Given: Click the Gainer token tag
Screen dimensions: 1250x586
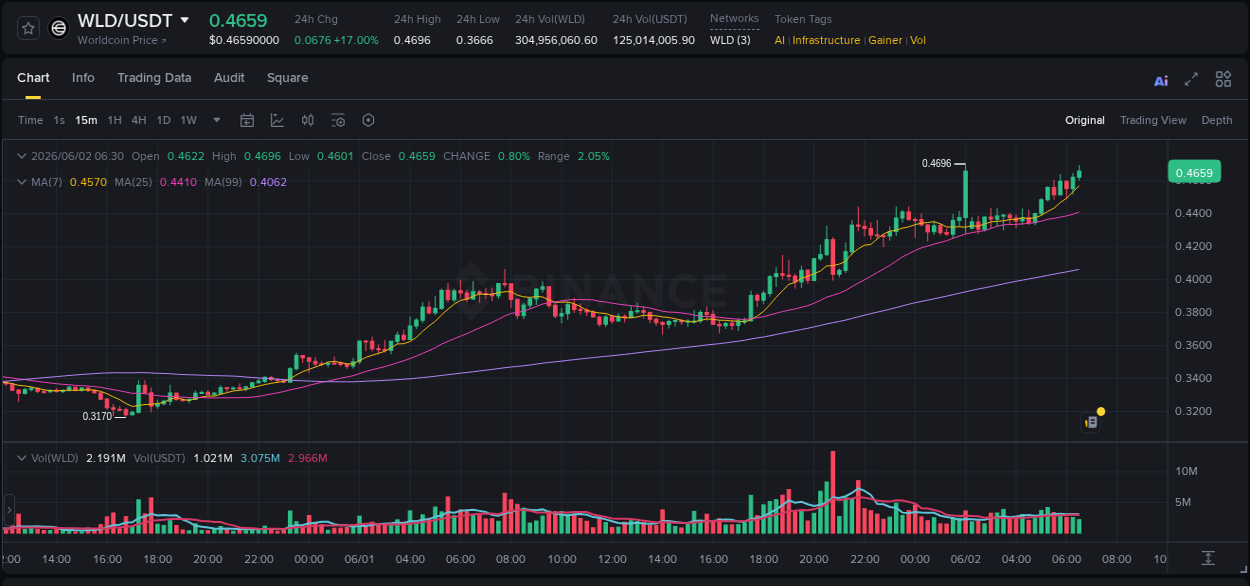Looking at the screenshot, I should pos(885,40).
